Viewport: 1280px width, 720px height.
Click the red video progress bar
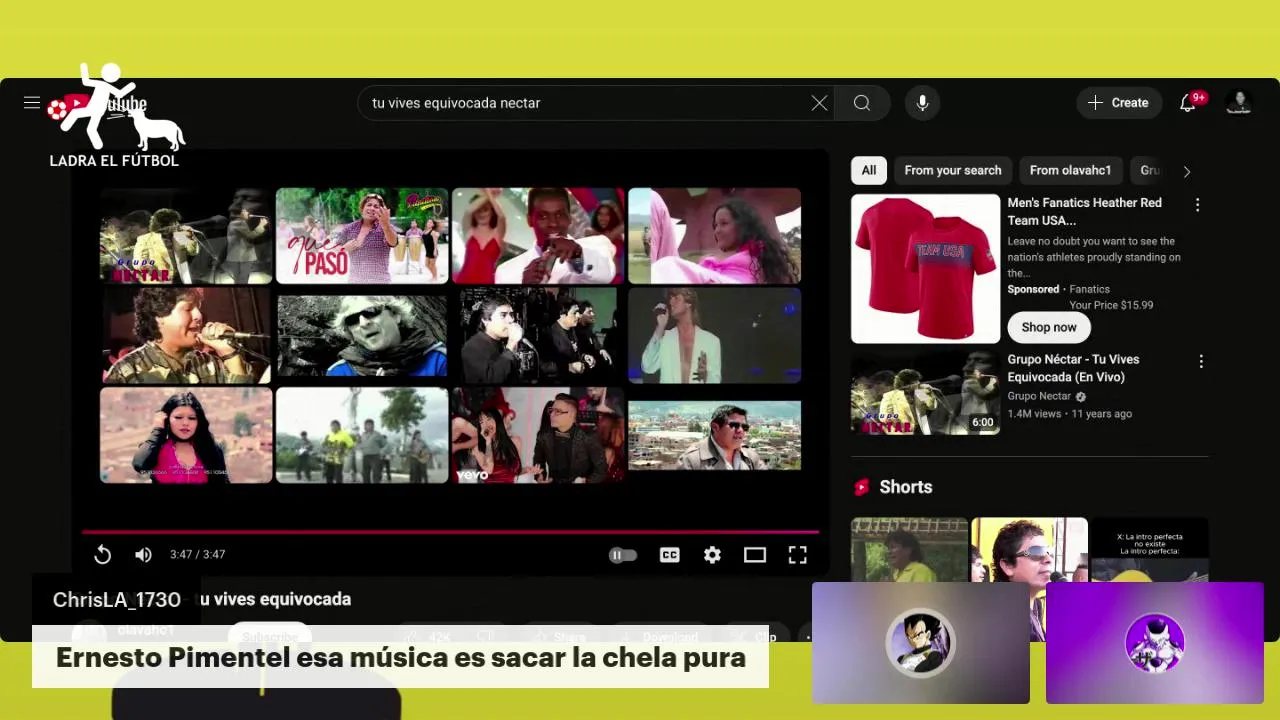[x=450, y=531]
